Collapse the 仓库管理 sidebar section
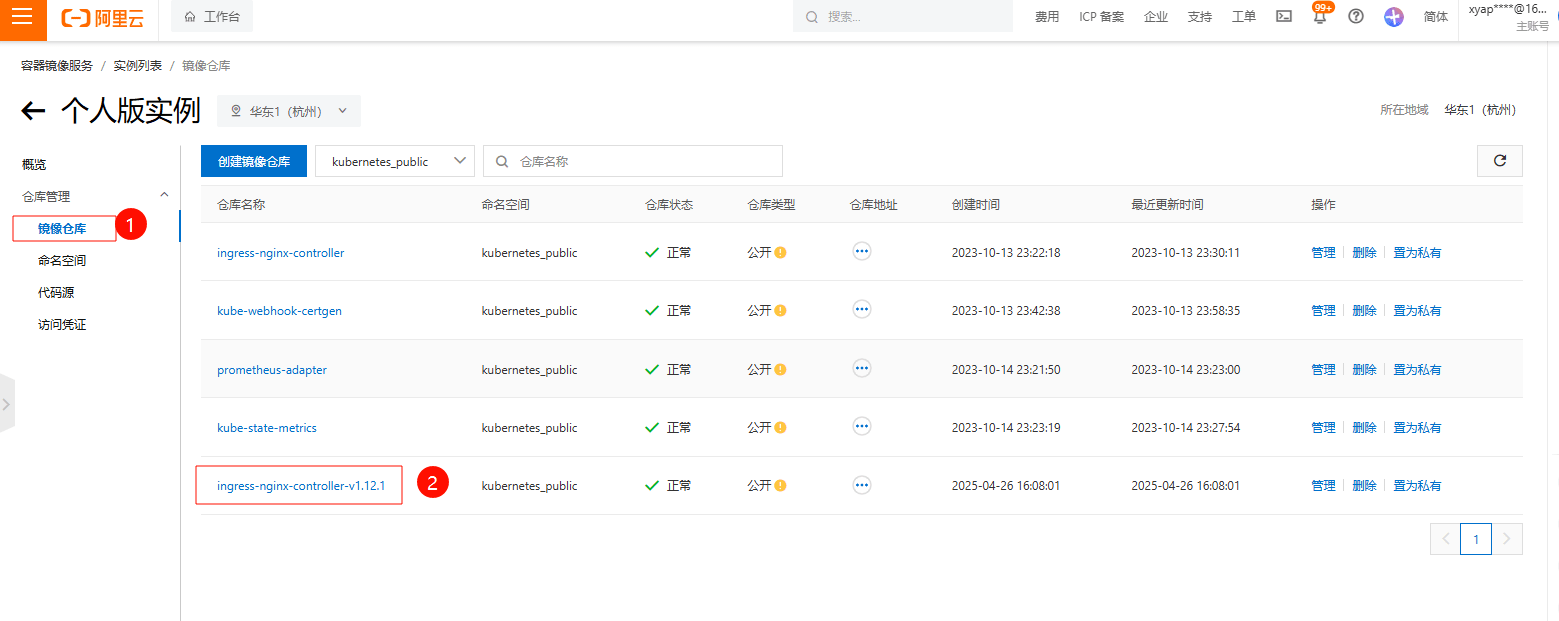Screen dimensions: 1559x621 click(164, 196)
